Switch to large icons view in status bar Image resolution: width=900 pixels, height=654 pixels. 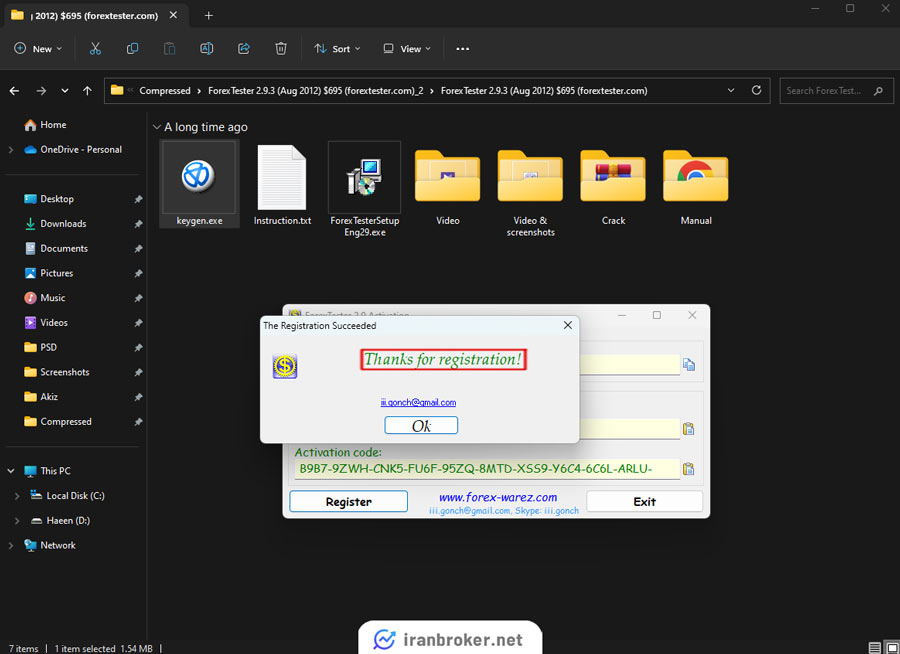point(892,648)
